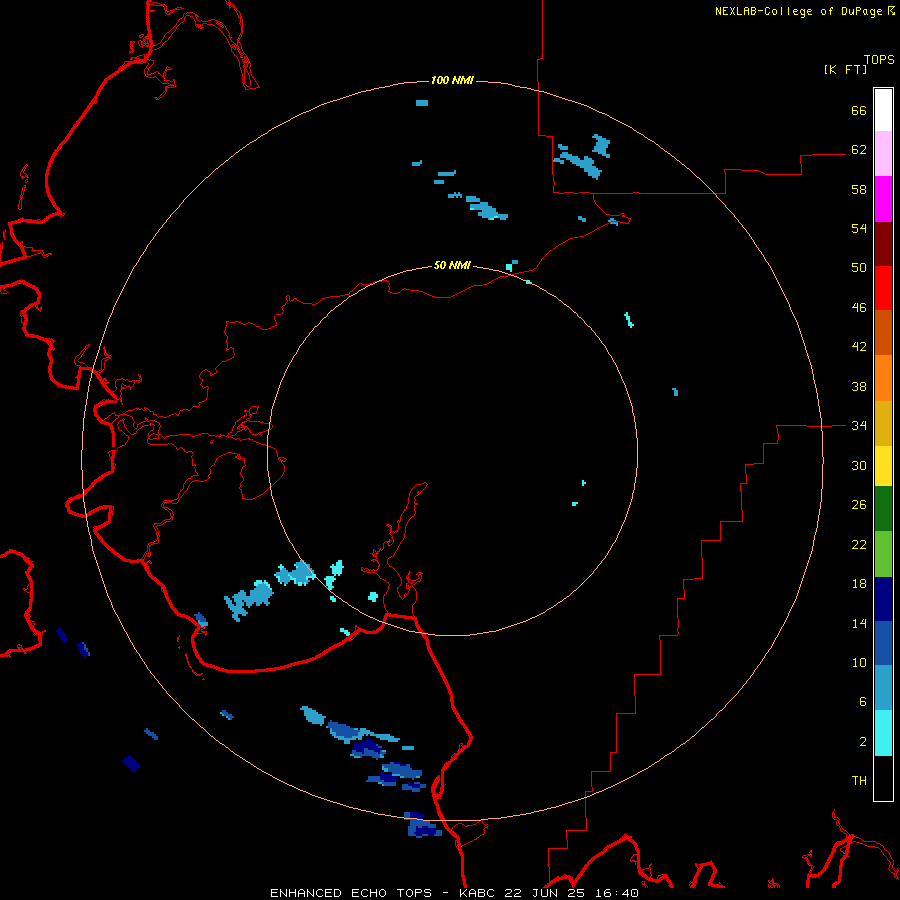Click the black TH swatch in the legend
Screen dimensions: 900x900
coord(883,778)
